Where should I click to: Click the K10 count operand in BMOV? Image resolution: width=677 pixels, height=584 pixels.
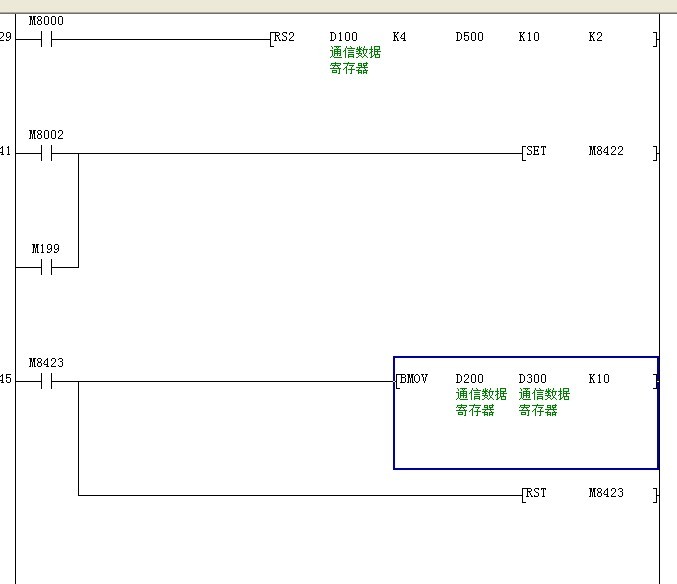tap(599, 379)
